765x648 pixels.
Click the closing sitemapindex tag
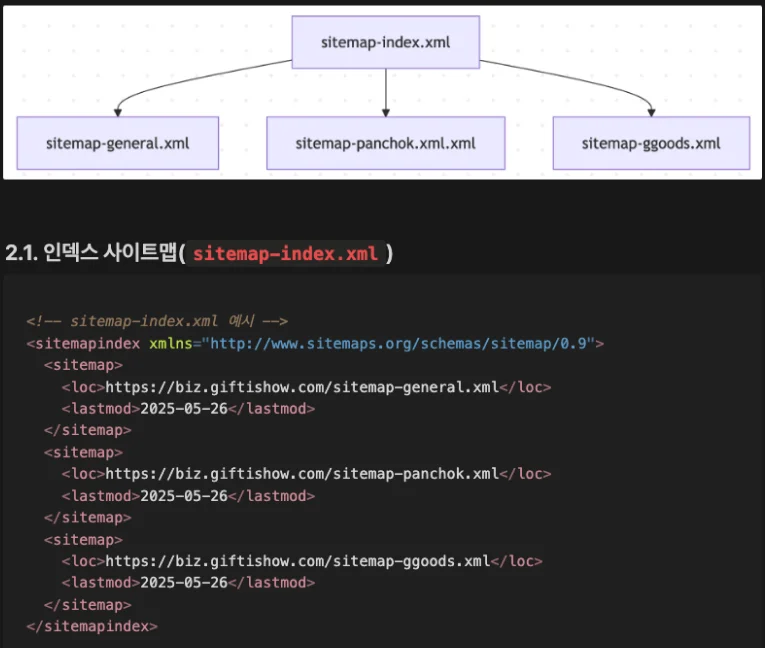point(92,626)
